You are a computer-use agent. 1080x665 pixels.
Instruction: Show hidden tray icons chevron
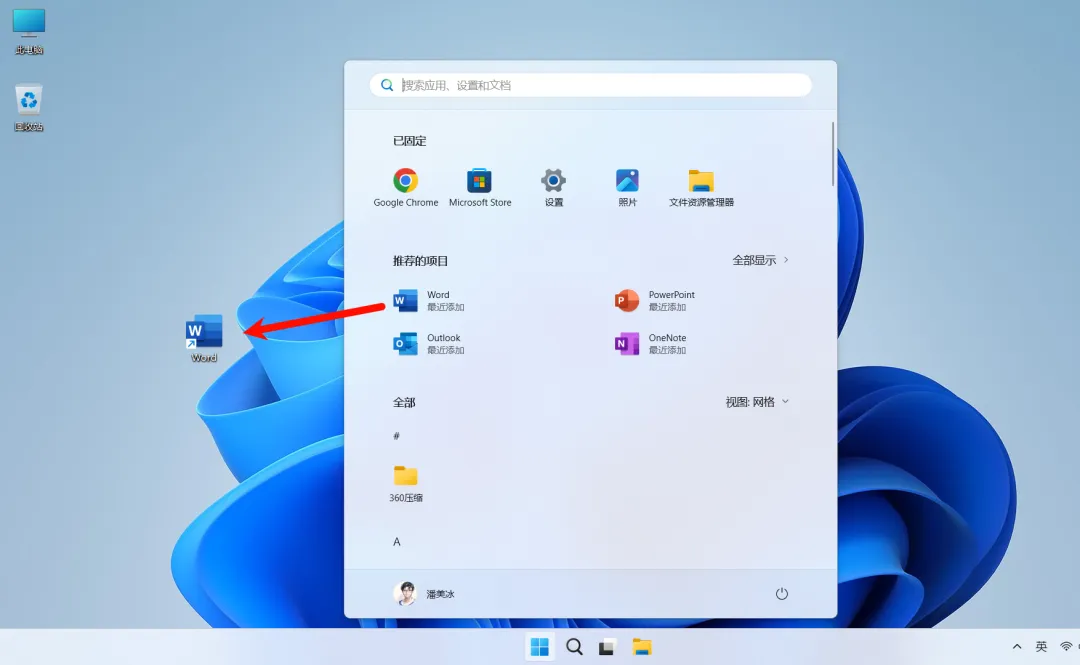pyautogui.click(x=1017, y=646)
